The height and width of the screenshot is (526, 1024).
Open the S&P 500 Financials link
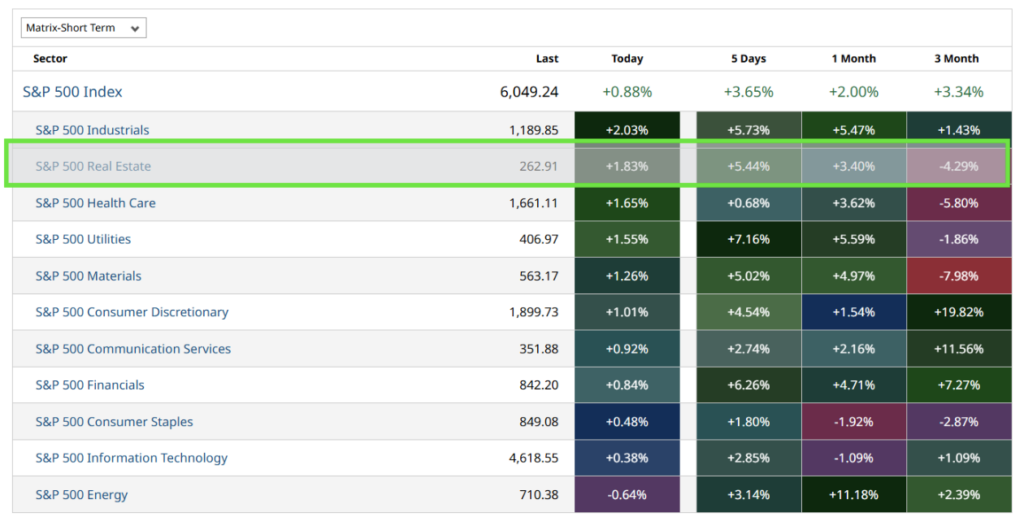pyautogui.click(x=89, y=385)
